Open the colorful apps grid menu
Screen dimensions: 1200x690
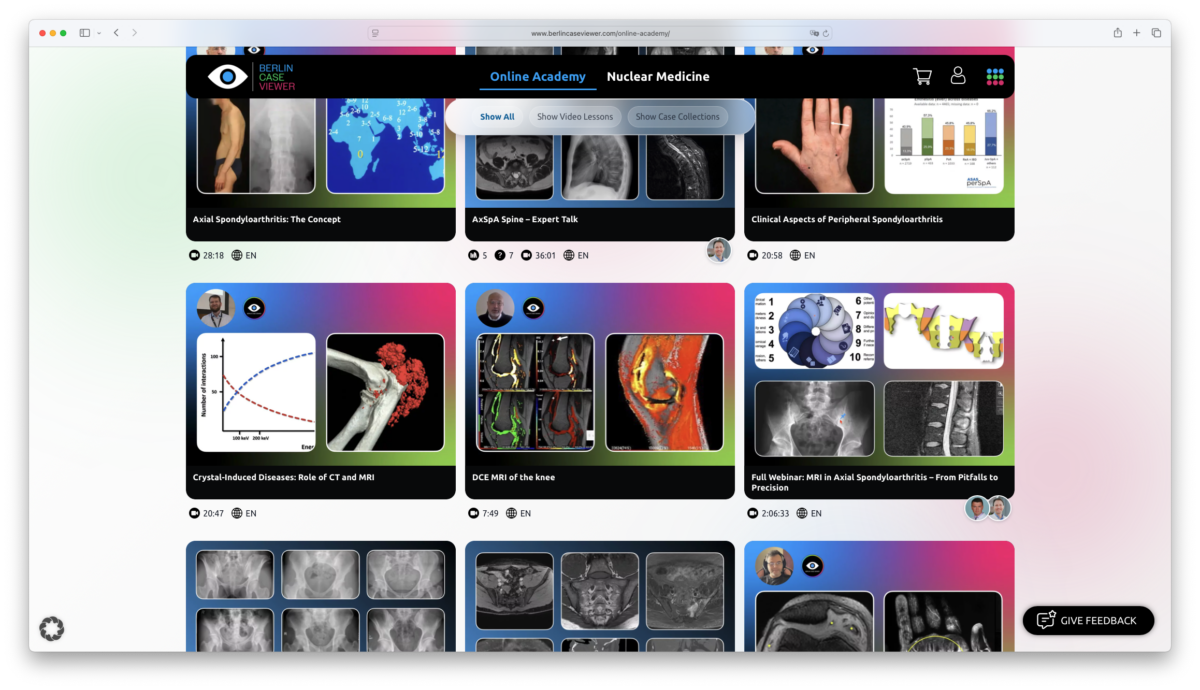(995, 76)
